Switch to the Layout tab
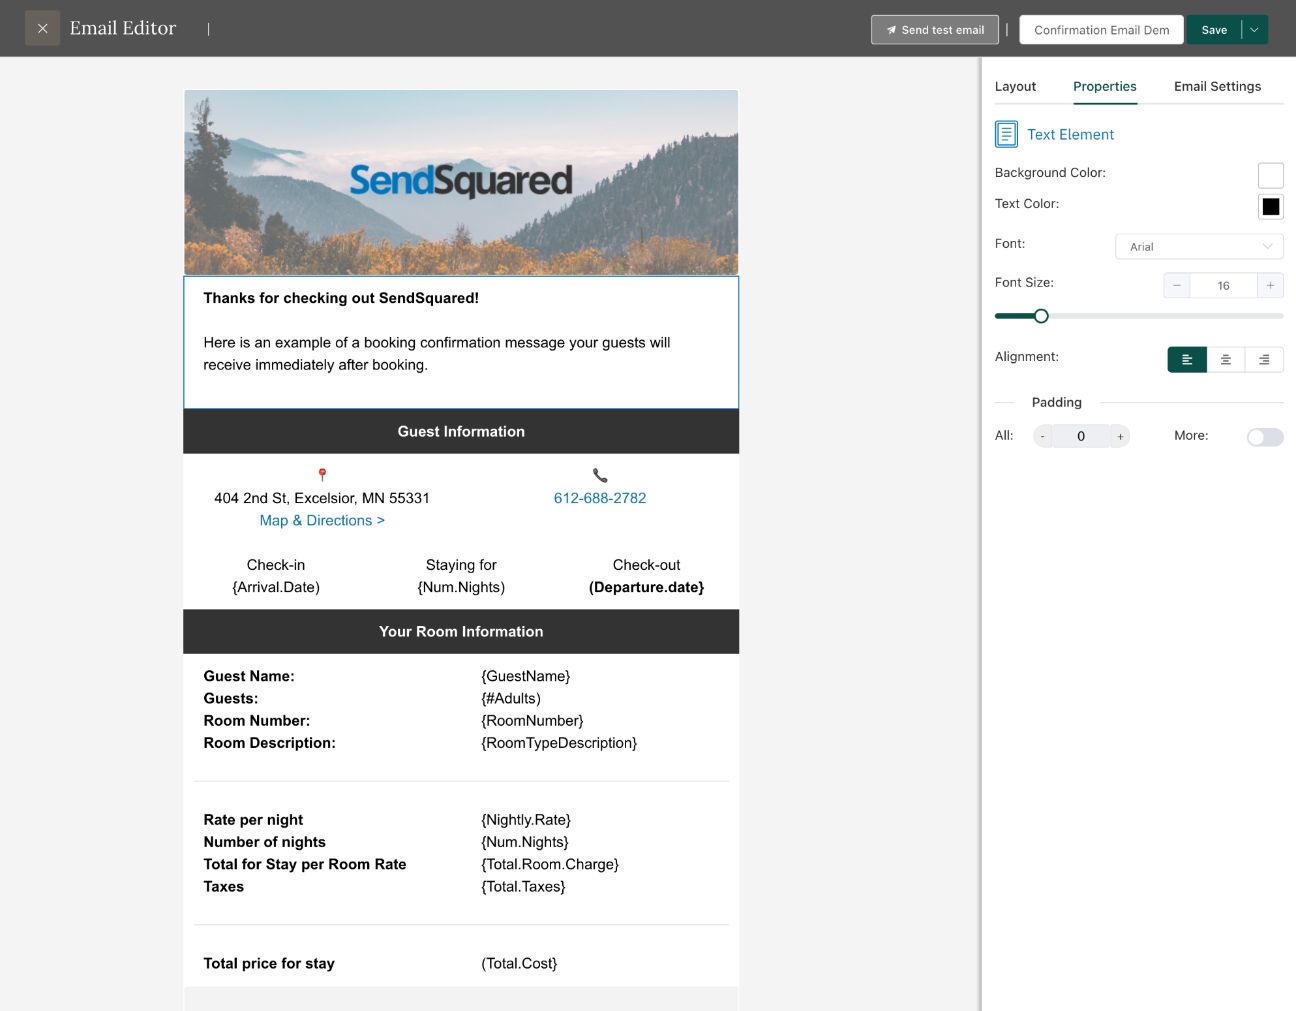 point(1015,87)
